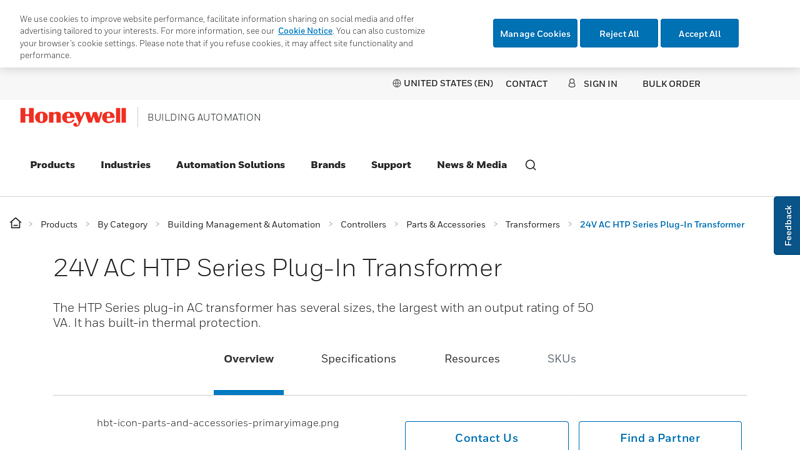Click the current 24V AC HTP Series breadcrumb

[x=662, y=224]
